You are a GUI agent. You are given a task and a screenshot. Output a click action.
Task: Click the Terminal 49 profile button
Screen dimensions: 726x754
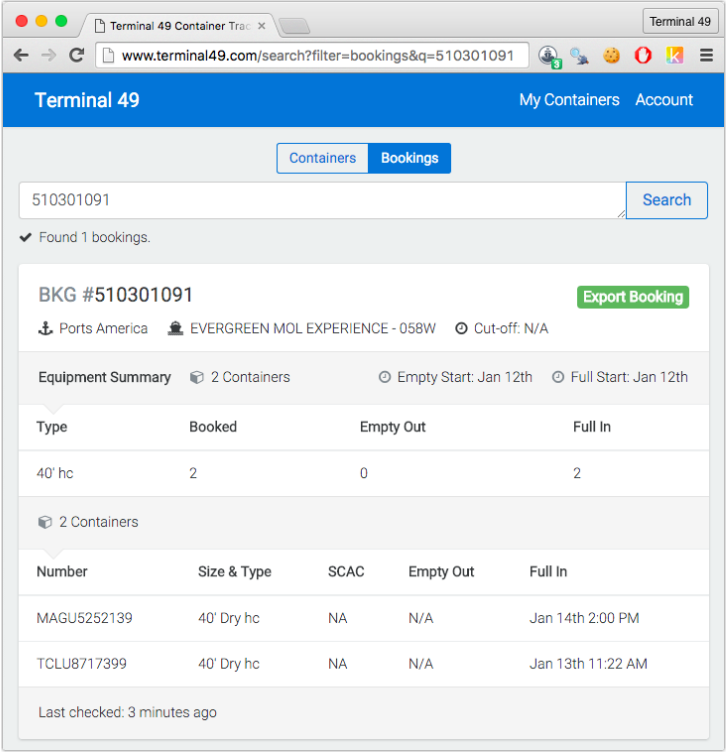click(680, 22)
